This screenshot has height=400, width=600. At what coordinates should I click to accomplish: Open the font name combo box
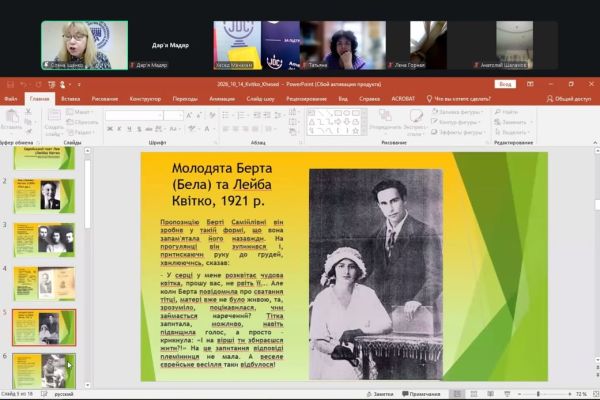click(134, 115)
